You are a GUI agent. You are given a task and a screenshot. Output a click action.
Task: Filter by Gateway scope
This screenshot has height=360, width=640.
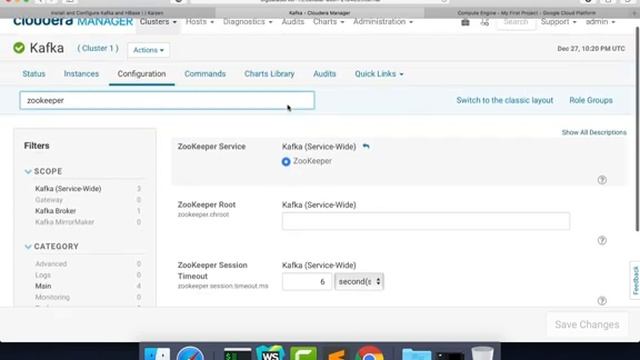point(49,200)
